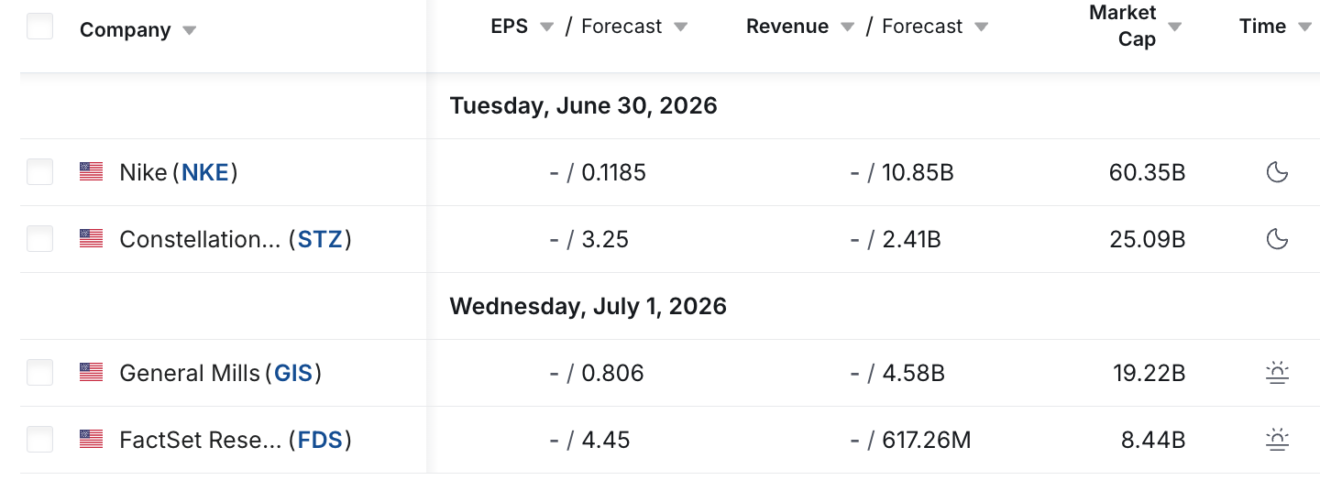Open the NKE ticker link
The width and height of the screenshot is (1320, 491).
[x=205, y=173]
